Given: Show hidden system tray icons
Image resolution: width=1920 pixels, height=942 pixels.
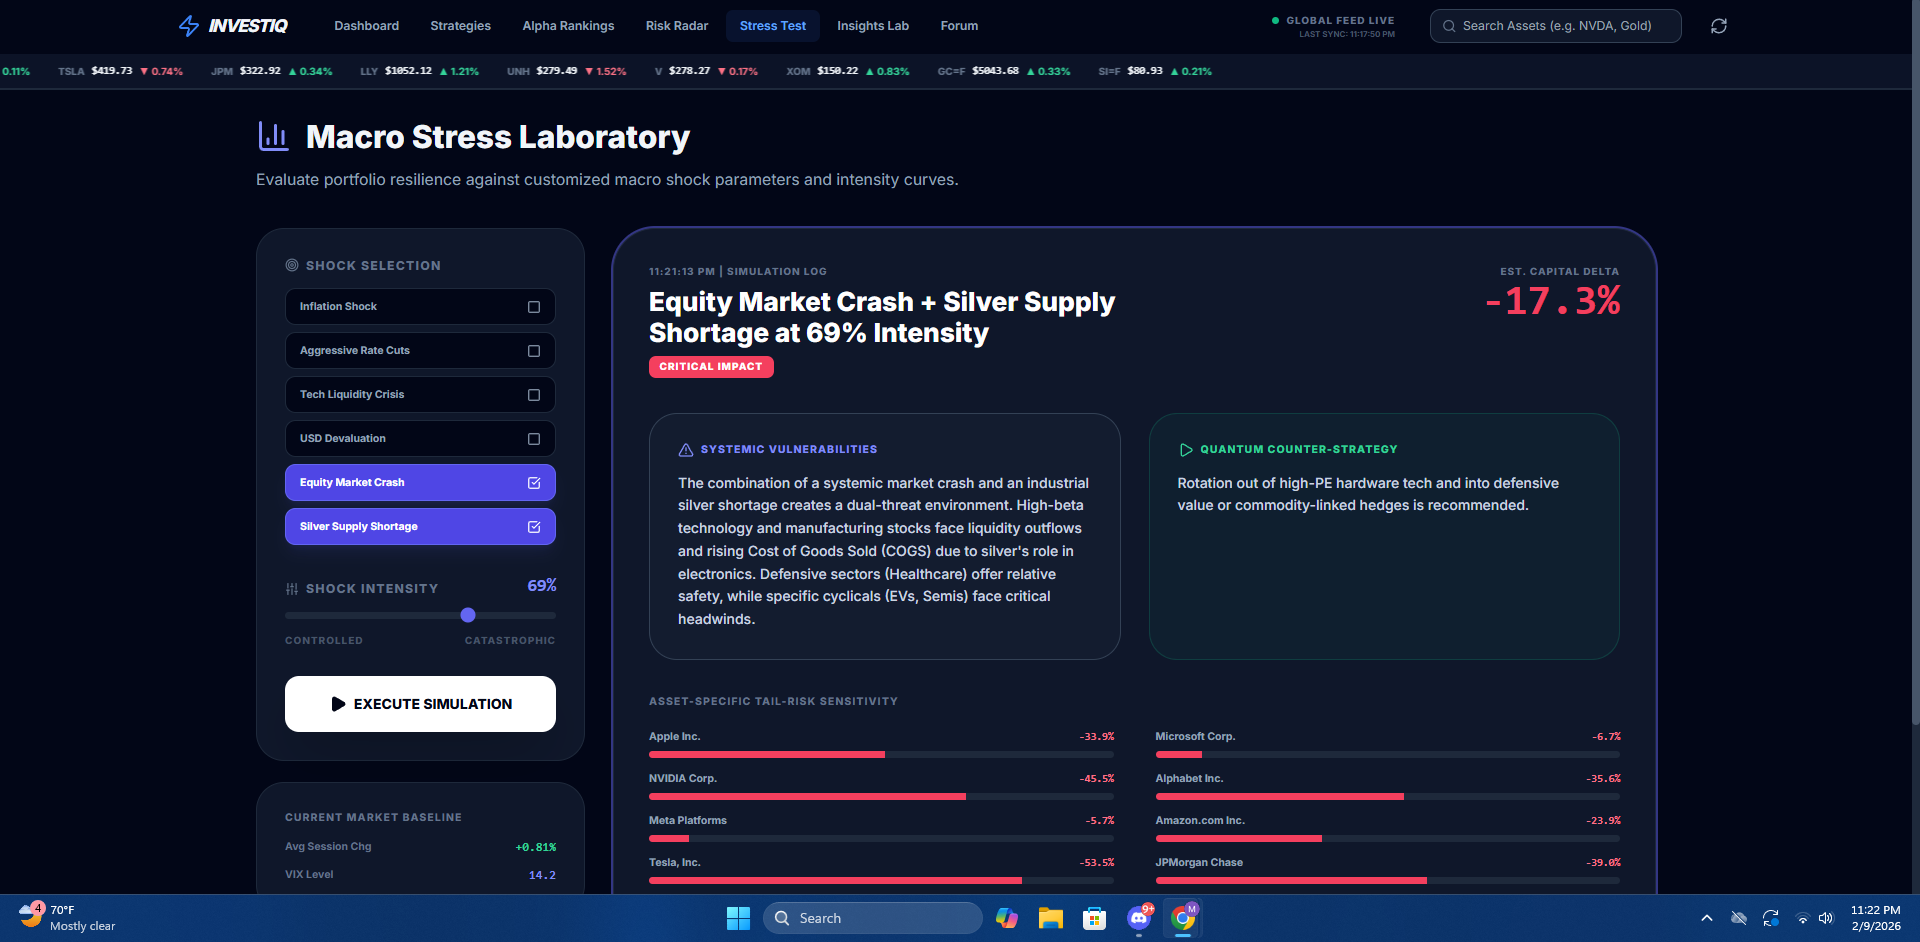Looking at the screenshot, I should pyautogui.click(x=1707, y=918).
